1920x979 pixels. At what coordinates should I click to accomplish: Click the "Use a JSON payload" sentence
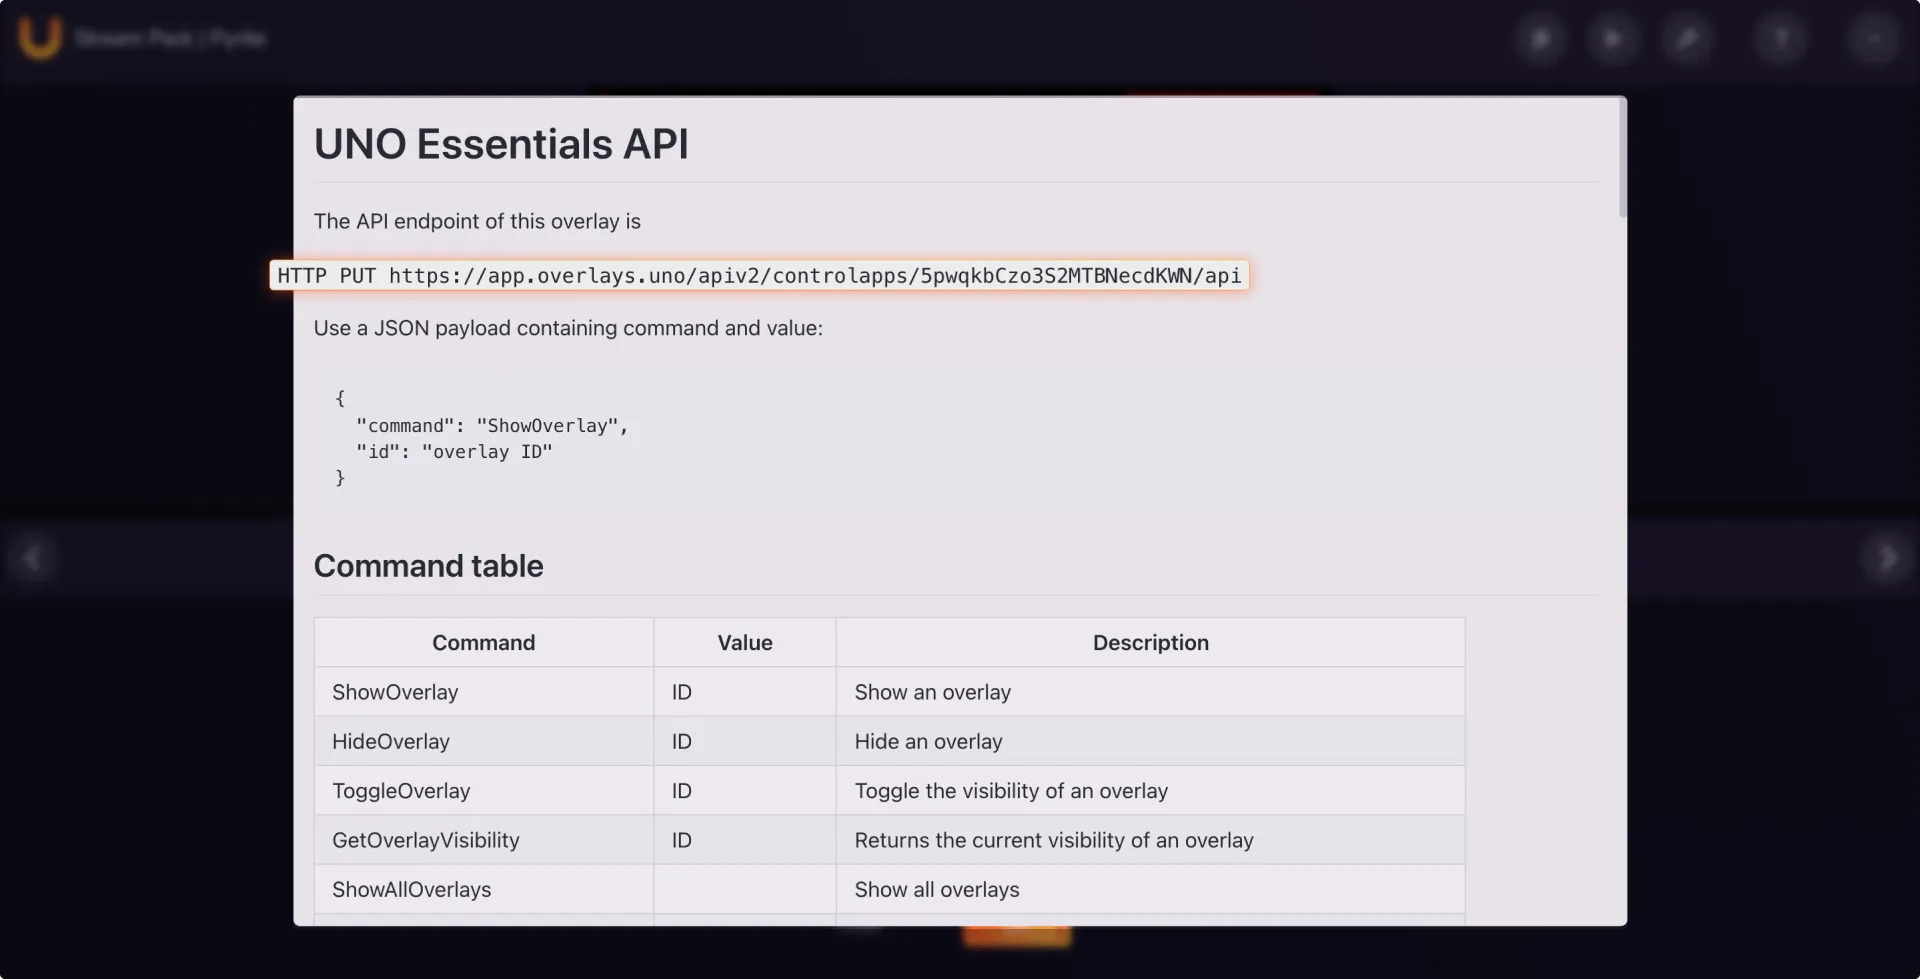568,328
